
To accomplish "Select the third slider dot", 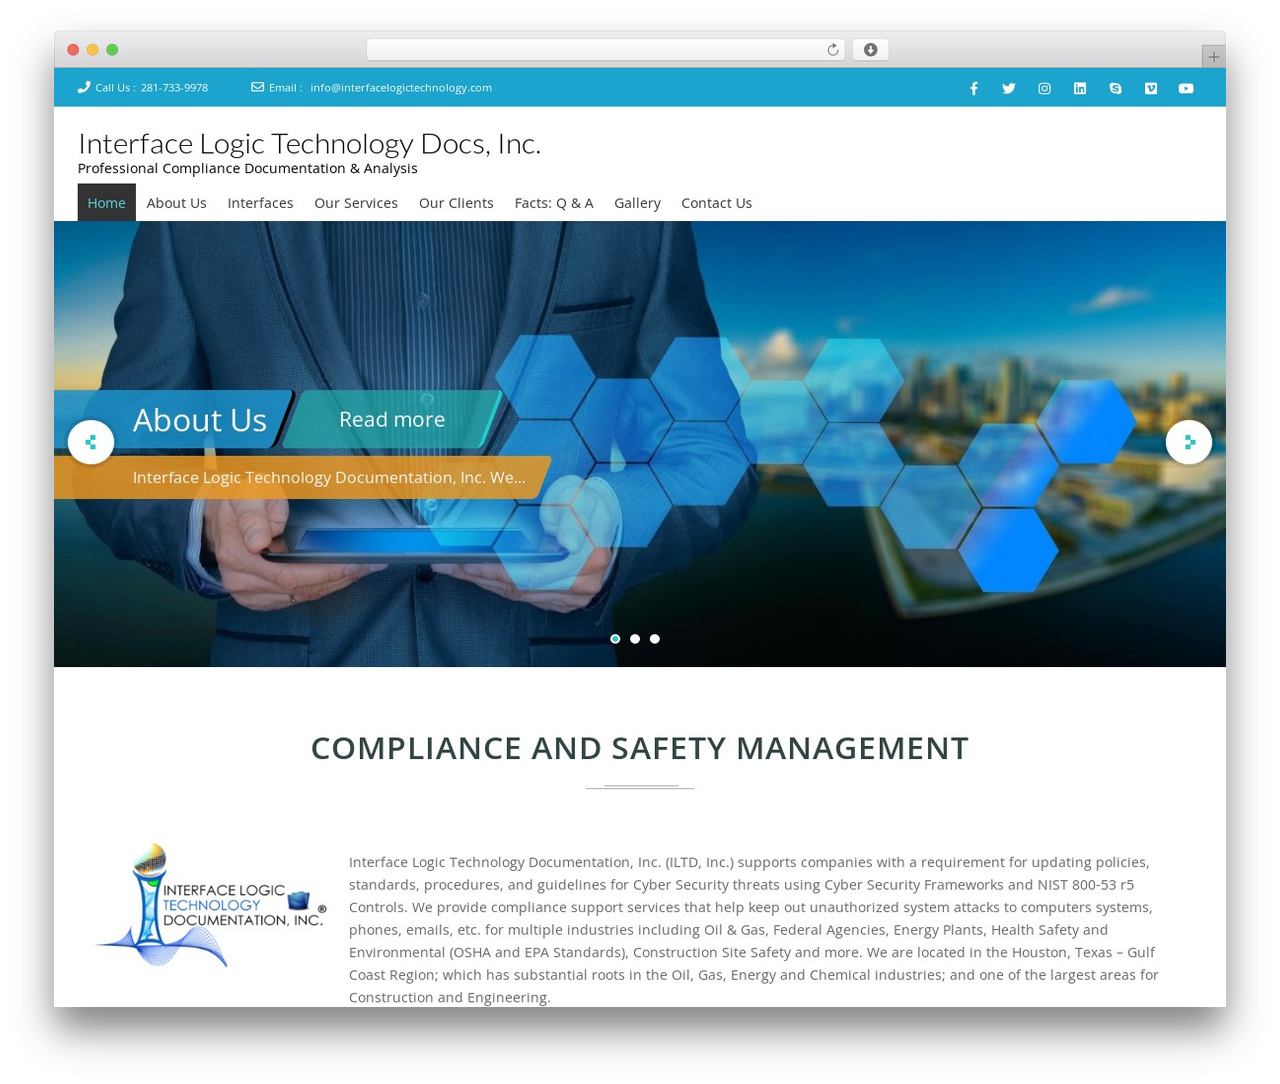I will 655,639.
